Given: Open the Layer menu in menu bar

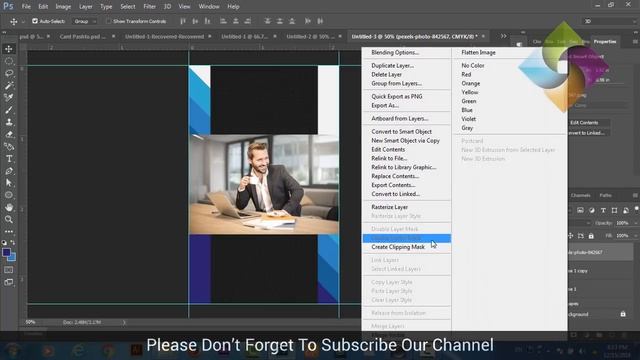Looking at the screenshot, I should (x=85, y=7).
